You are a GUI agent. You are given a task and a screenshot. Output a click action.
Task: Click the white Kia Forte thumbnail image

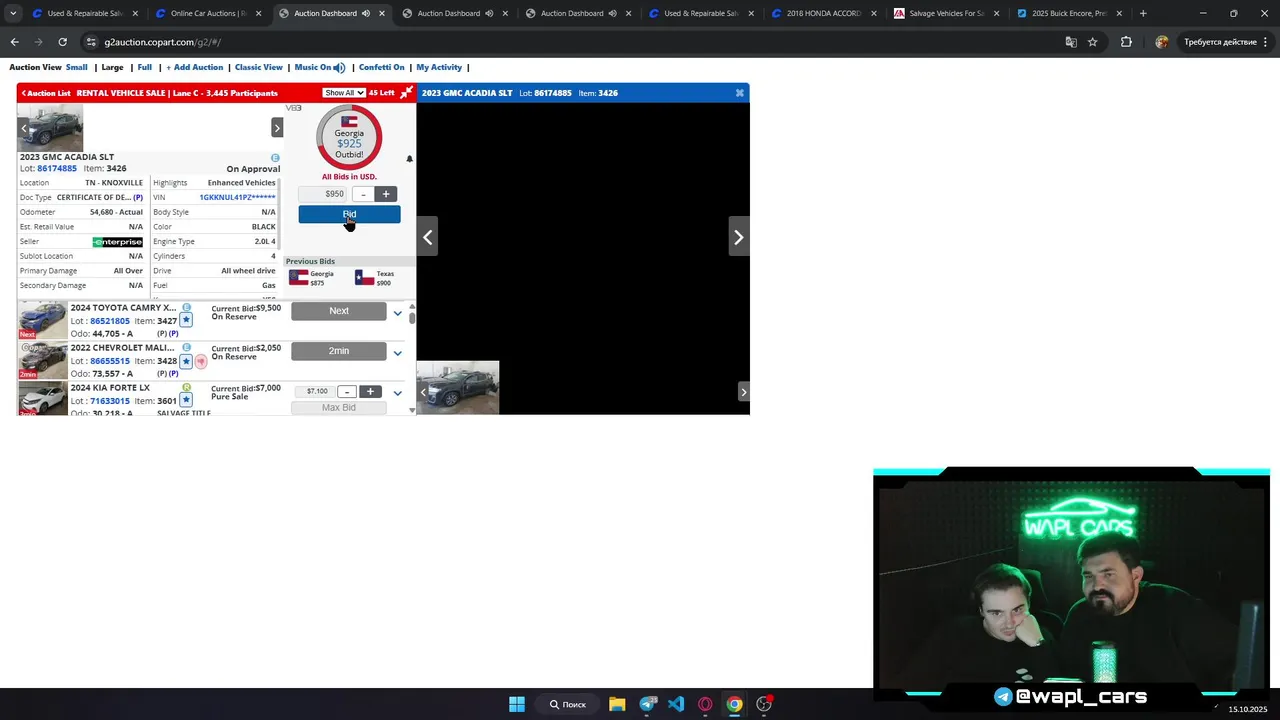pos(43,398)
